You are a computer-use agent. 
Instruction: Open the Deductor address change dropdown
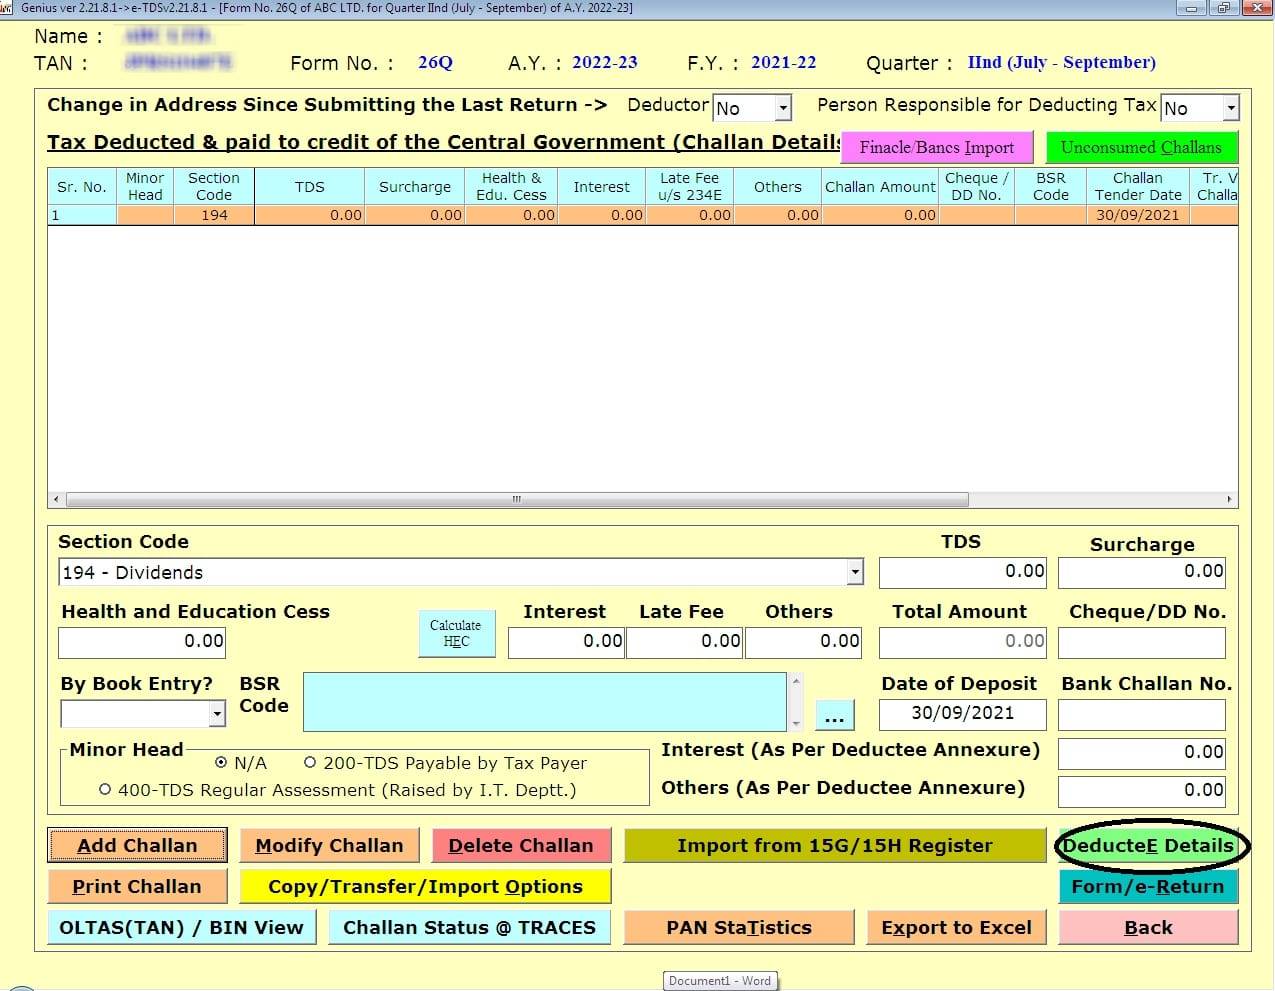(x=784, y=108)
